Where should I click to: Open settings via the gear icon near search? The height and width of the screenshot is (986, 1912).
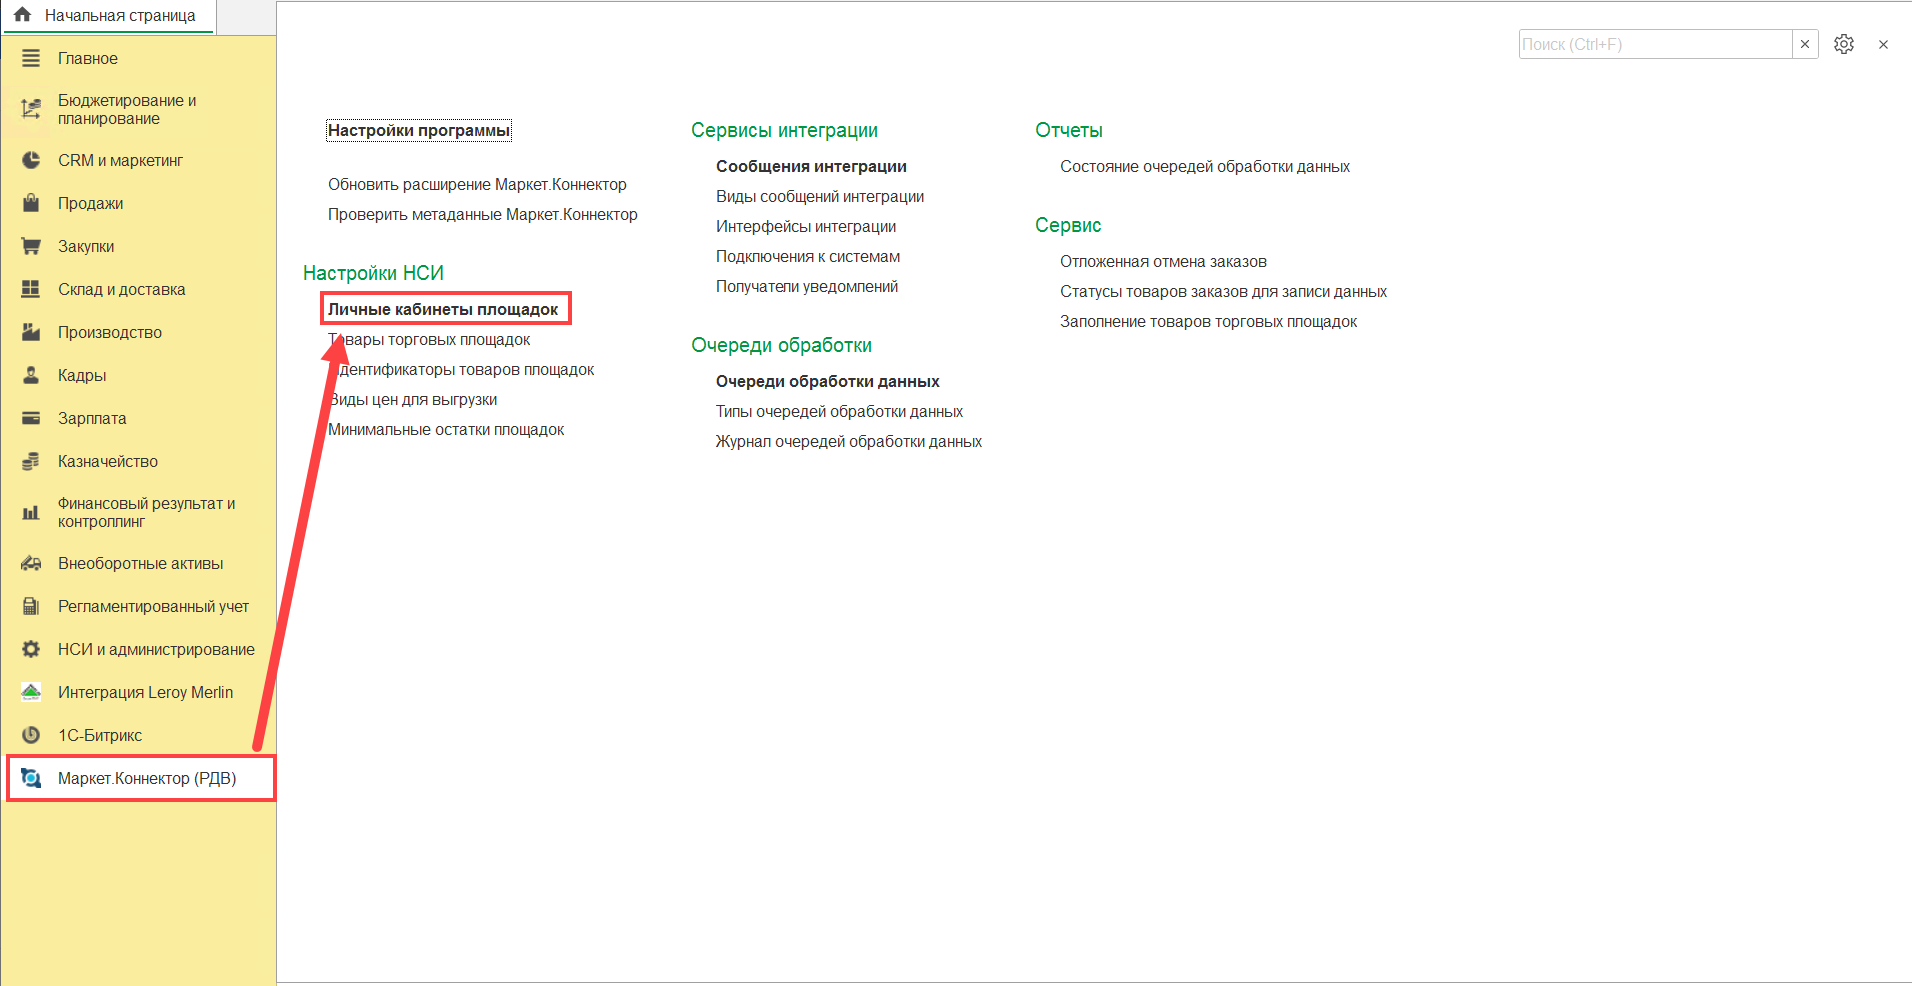[x=1844, y=44]
